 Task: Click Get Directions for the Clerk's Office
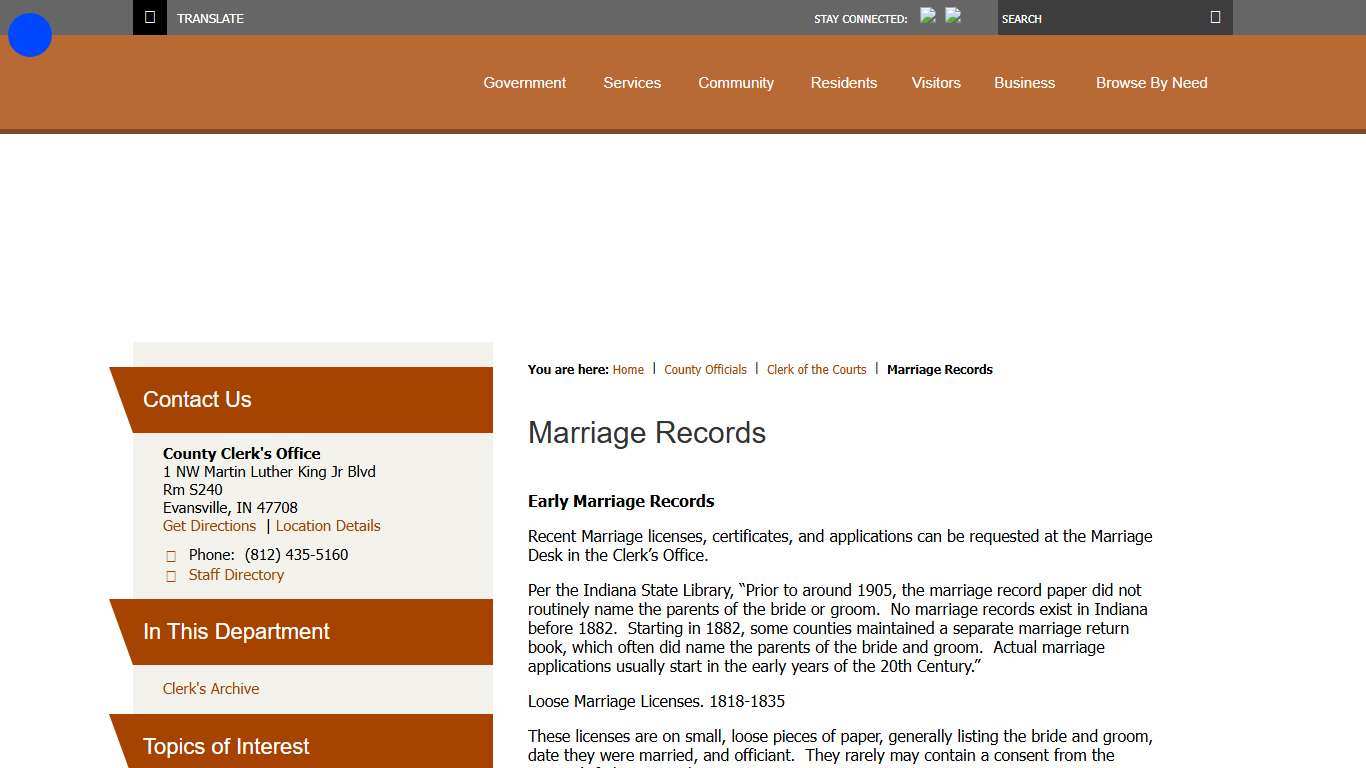[x=209, y=525]
